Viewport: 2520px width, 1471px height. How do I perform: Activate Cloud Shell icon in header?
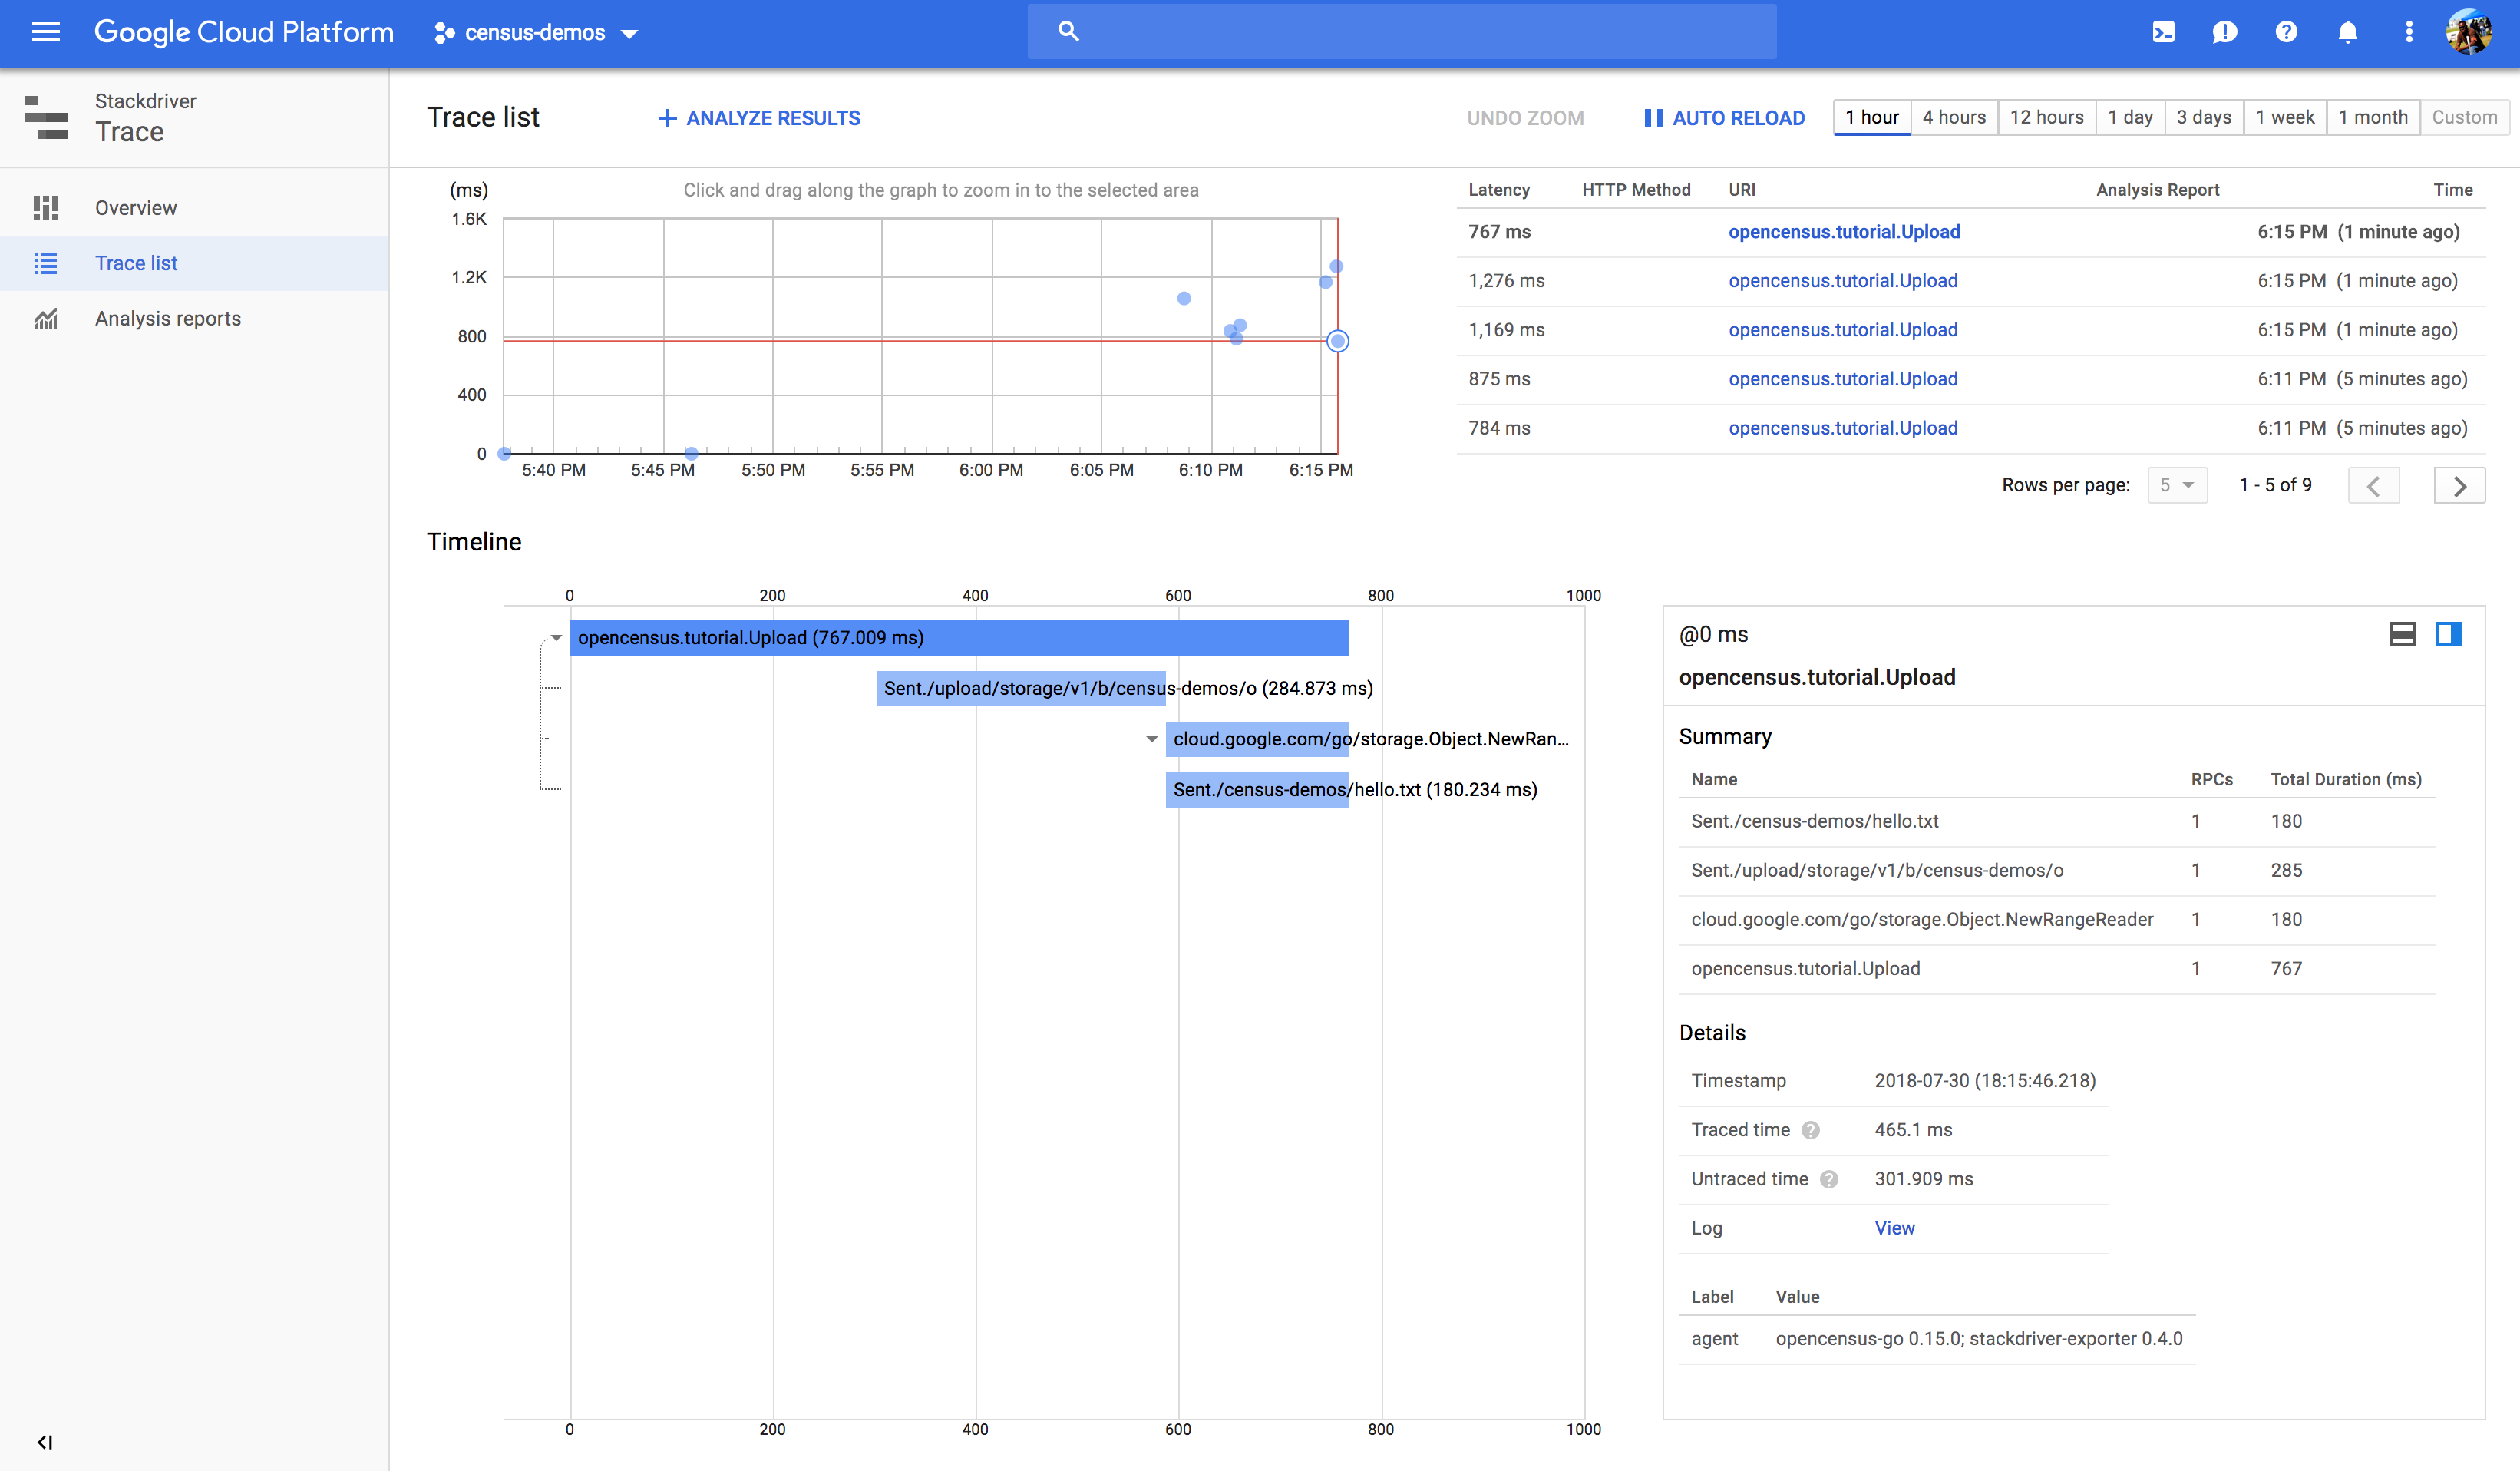2163,32
